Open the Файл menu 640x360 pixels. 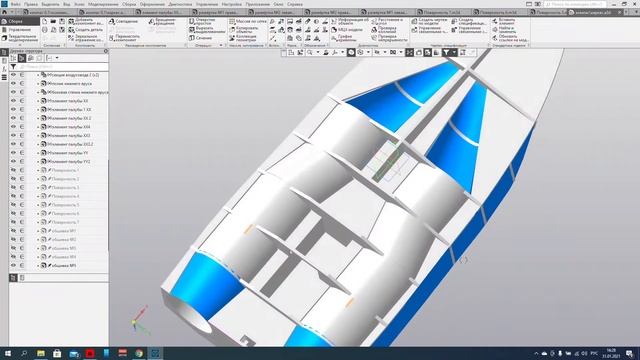coord(16,4)
